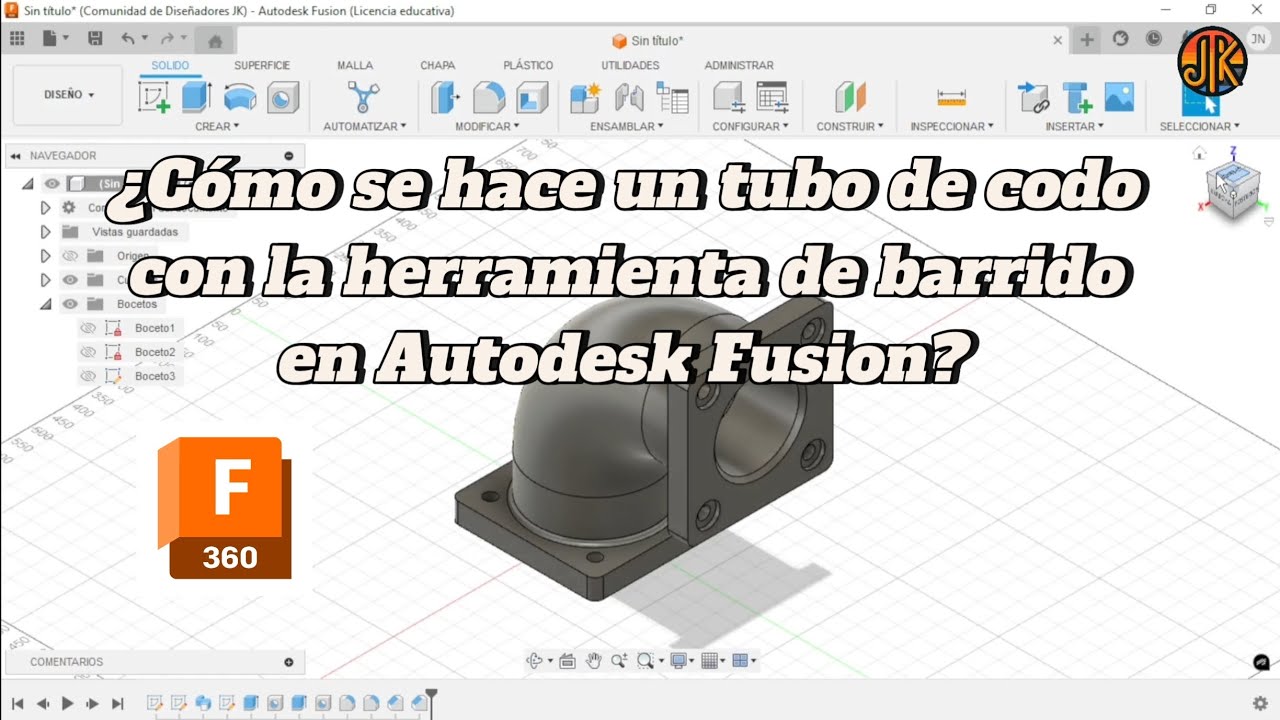The image size is (1280, 720).
Task: Jump to timeline start
Action: click(x=17, y=703)
